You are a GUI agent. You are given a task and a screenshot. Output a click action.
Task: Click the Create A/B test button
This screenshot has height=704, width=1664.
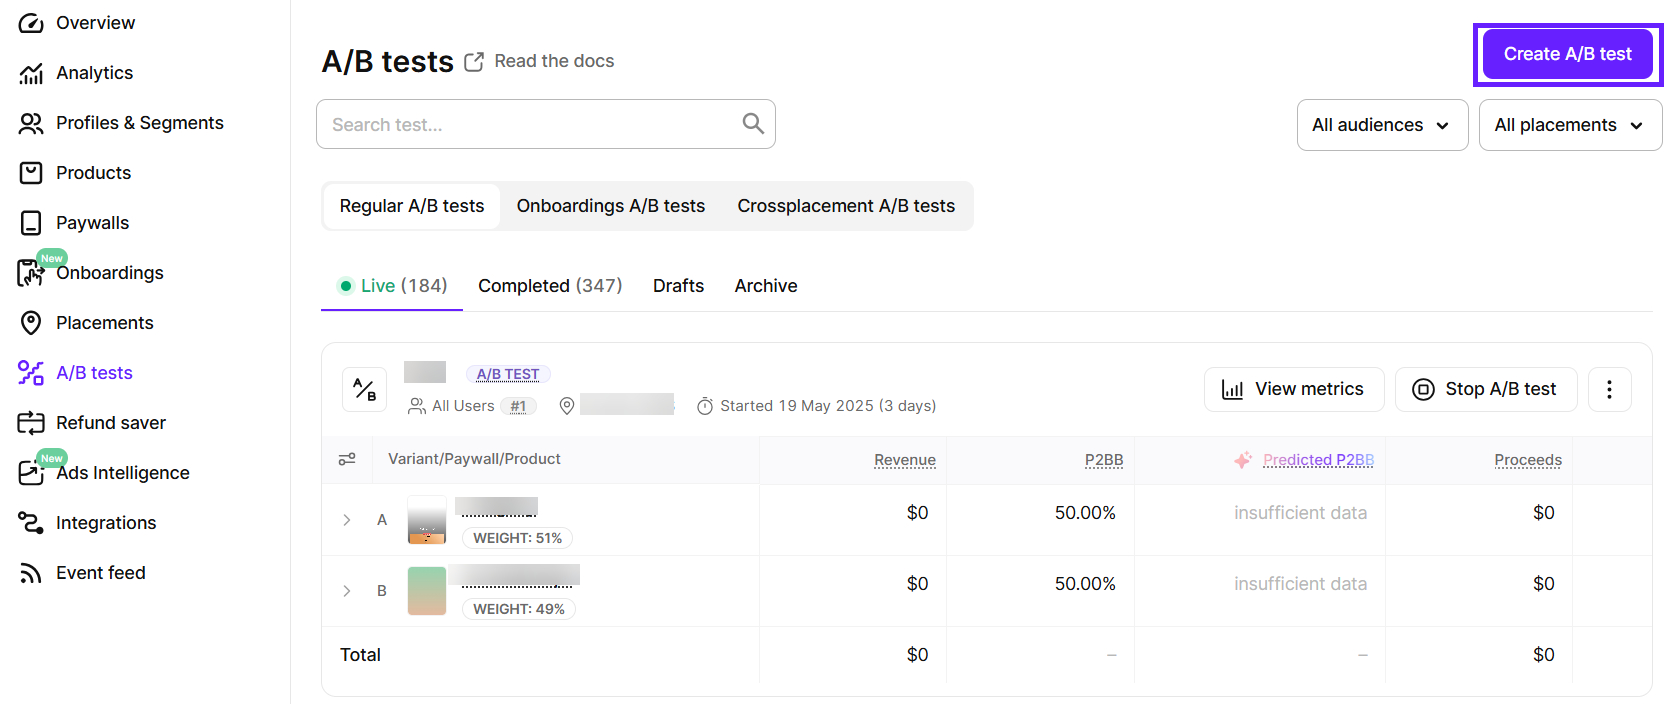tap(1567, 54)
